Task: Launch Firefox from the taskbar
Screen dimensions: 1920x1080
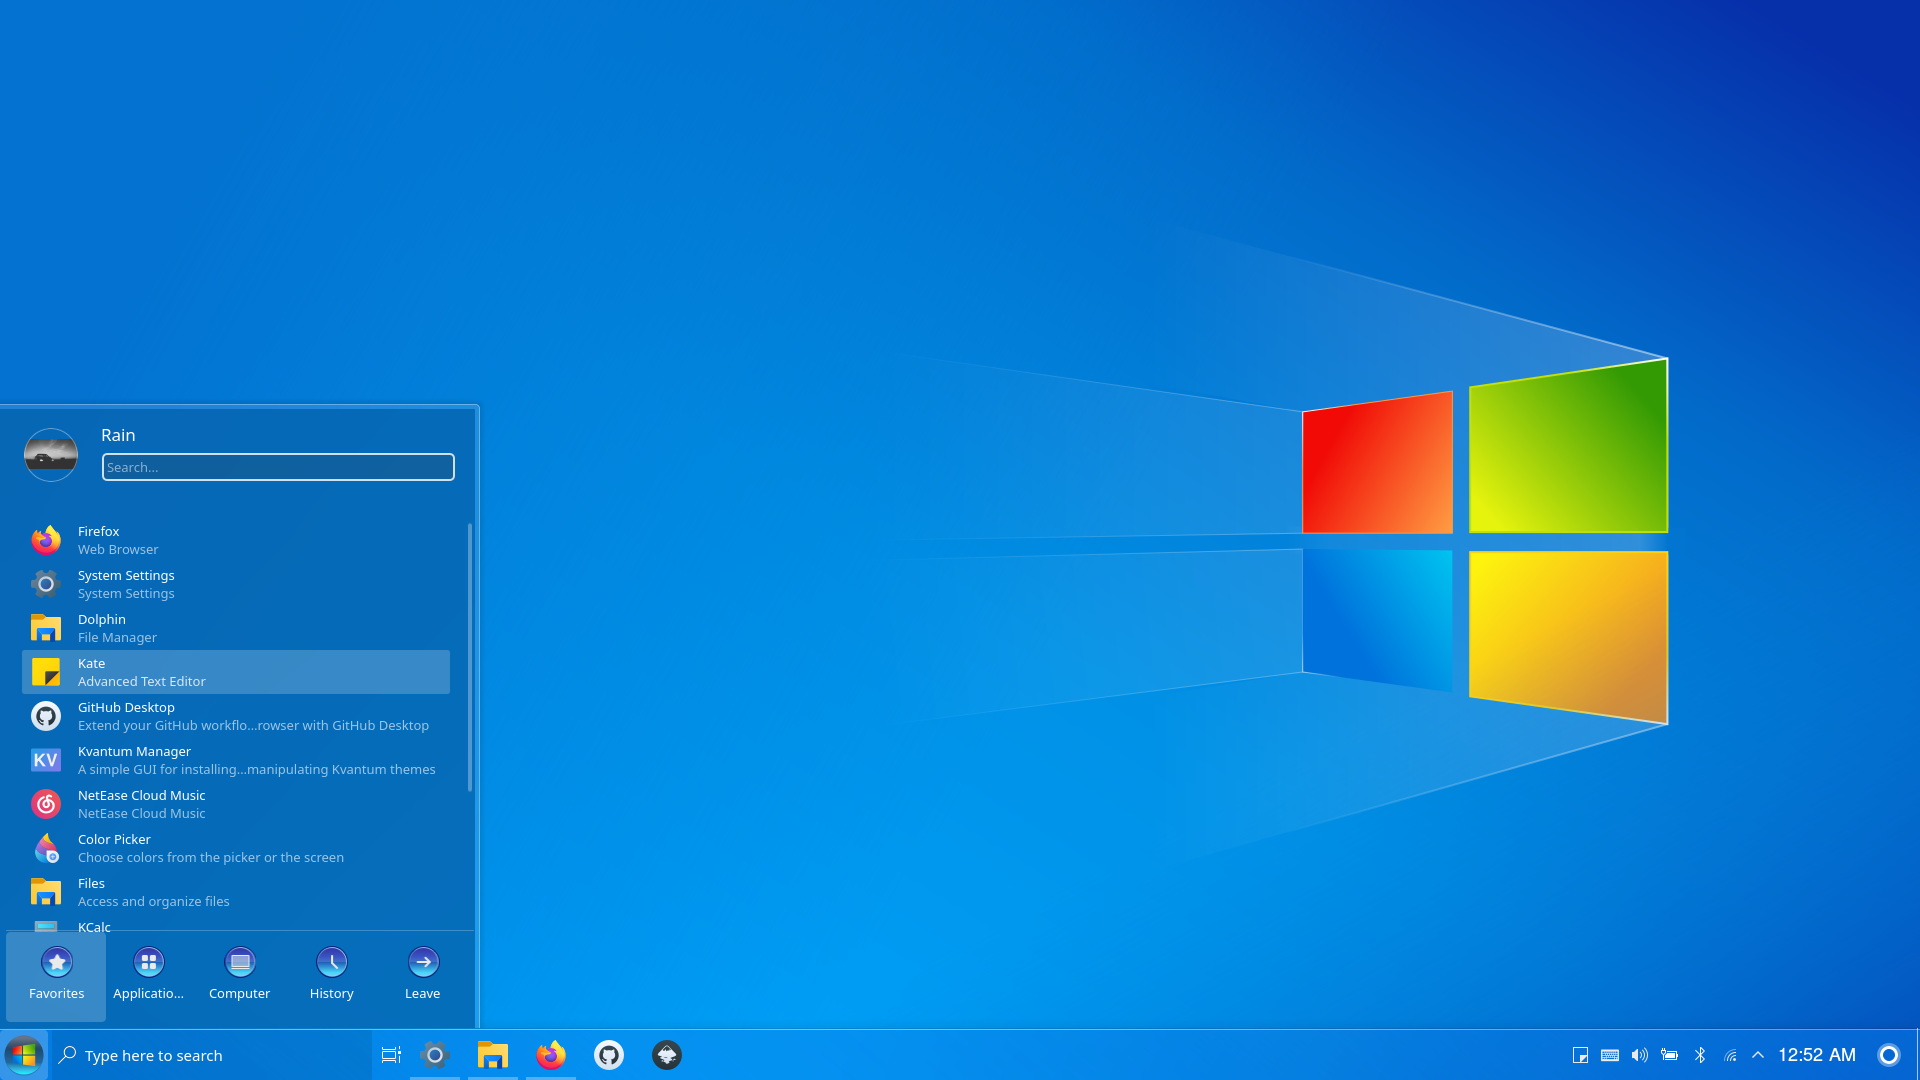Action: pos(551,1055)
